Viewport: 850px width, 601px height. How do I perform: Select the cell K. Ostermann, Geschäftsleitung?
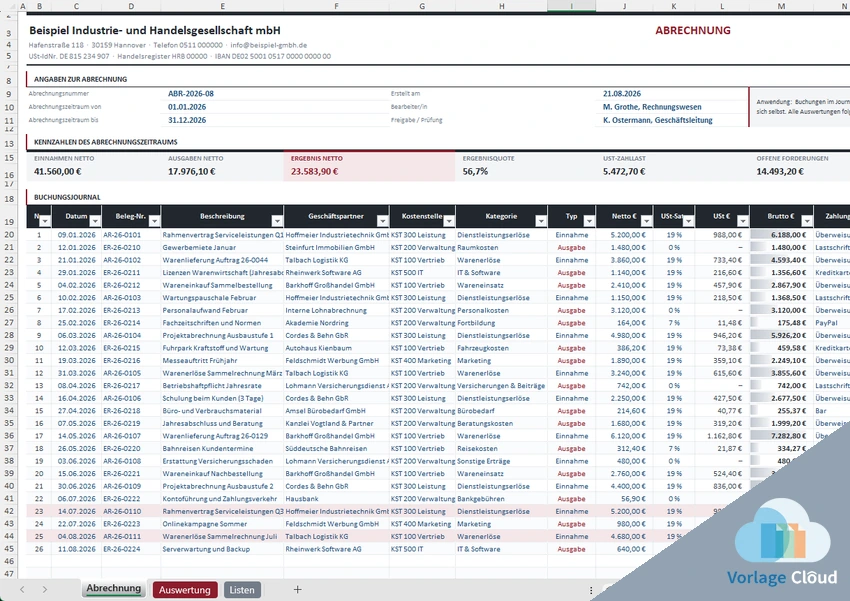tap(658, 120)
